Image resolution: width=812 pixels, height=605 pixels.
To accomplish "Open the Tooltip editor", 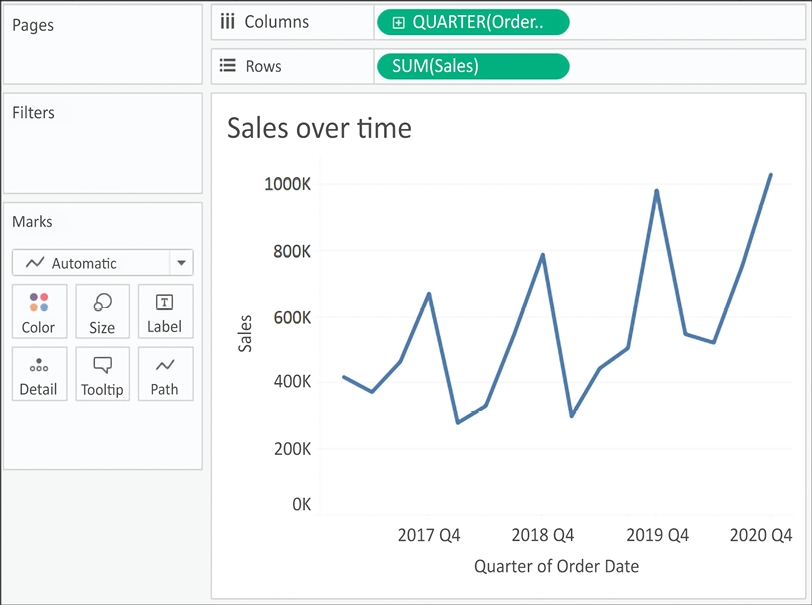I will pos(102,374).
